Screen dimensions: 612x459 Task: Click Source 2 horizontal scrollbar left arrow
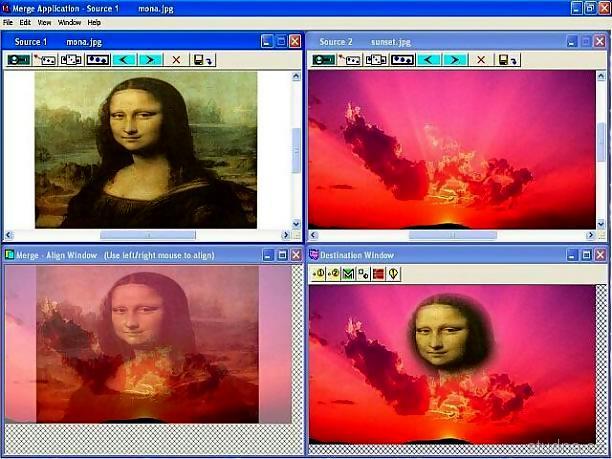313,235
